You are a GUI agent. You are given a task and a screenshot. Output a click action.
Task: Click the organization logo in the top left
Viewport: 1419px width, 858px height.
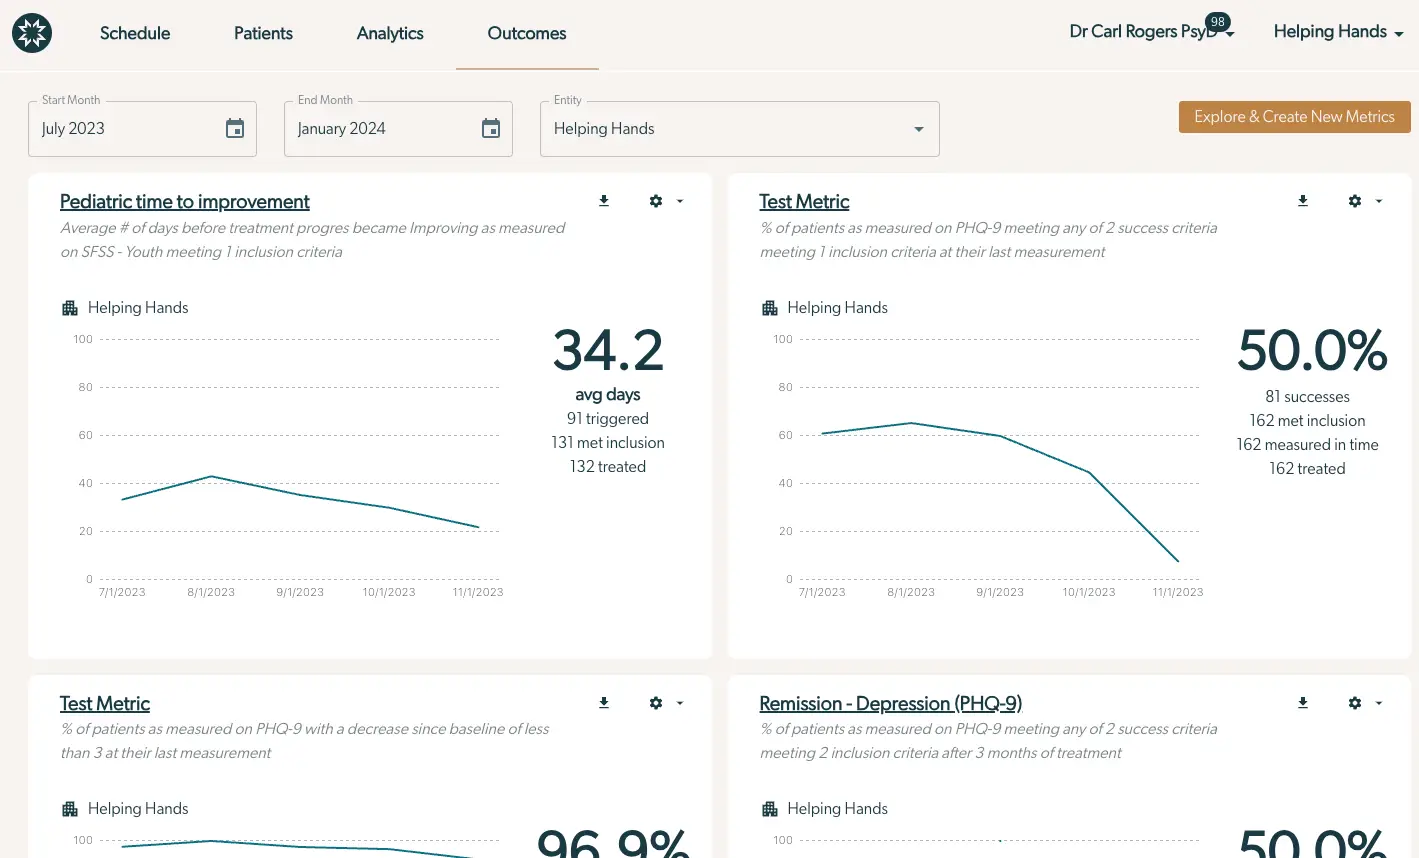(31, 31)
